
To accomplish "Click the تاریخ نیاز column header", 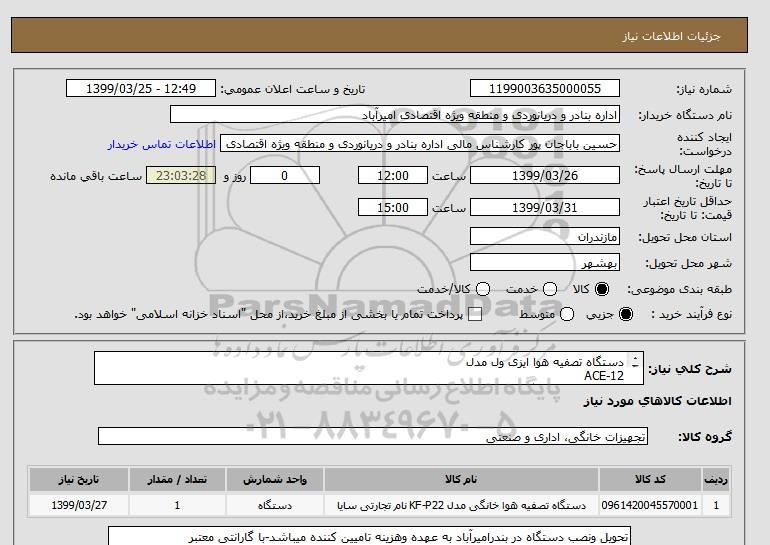I will pos(79,480).
